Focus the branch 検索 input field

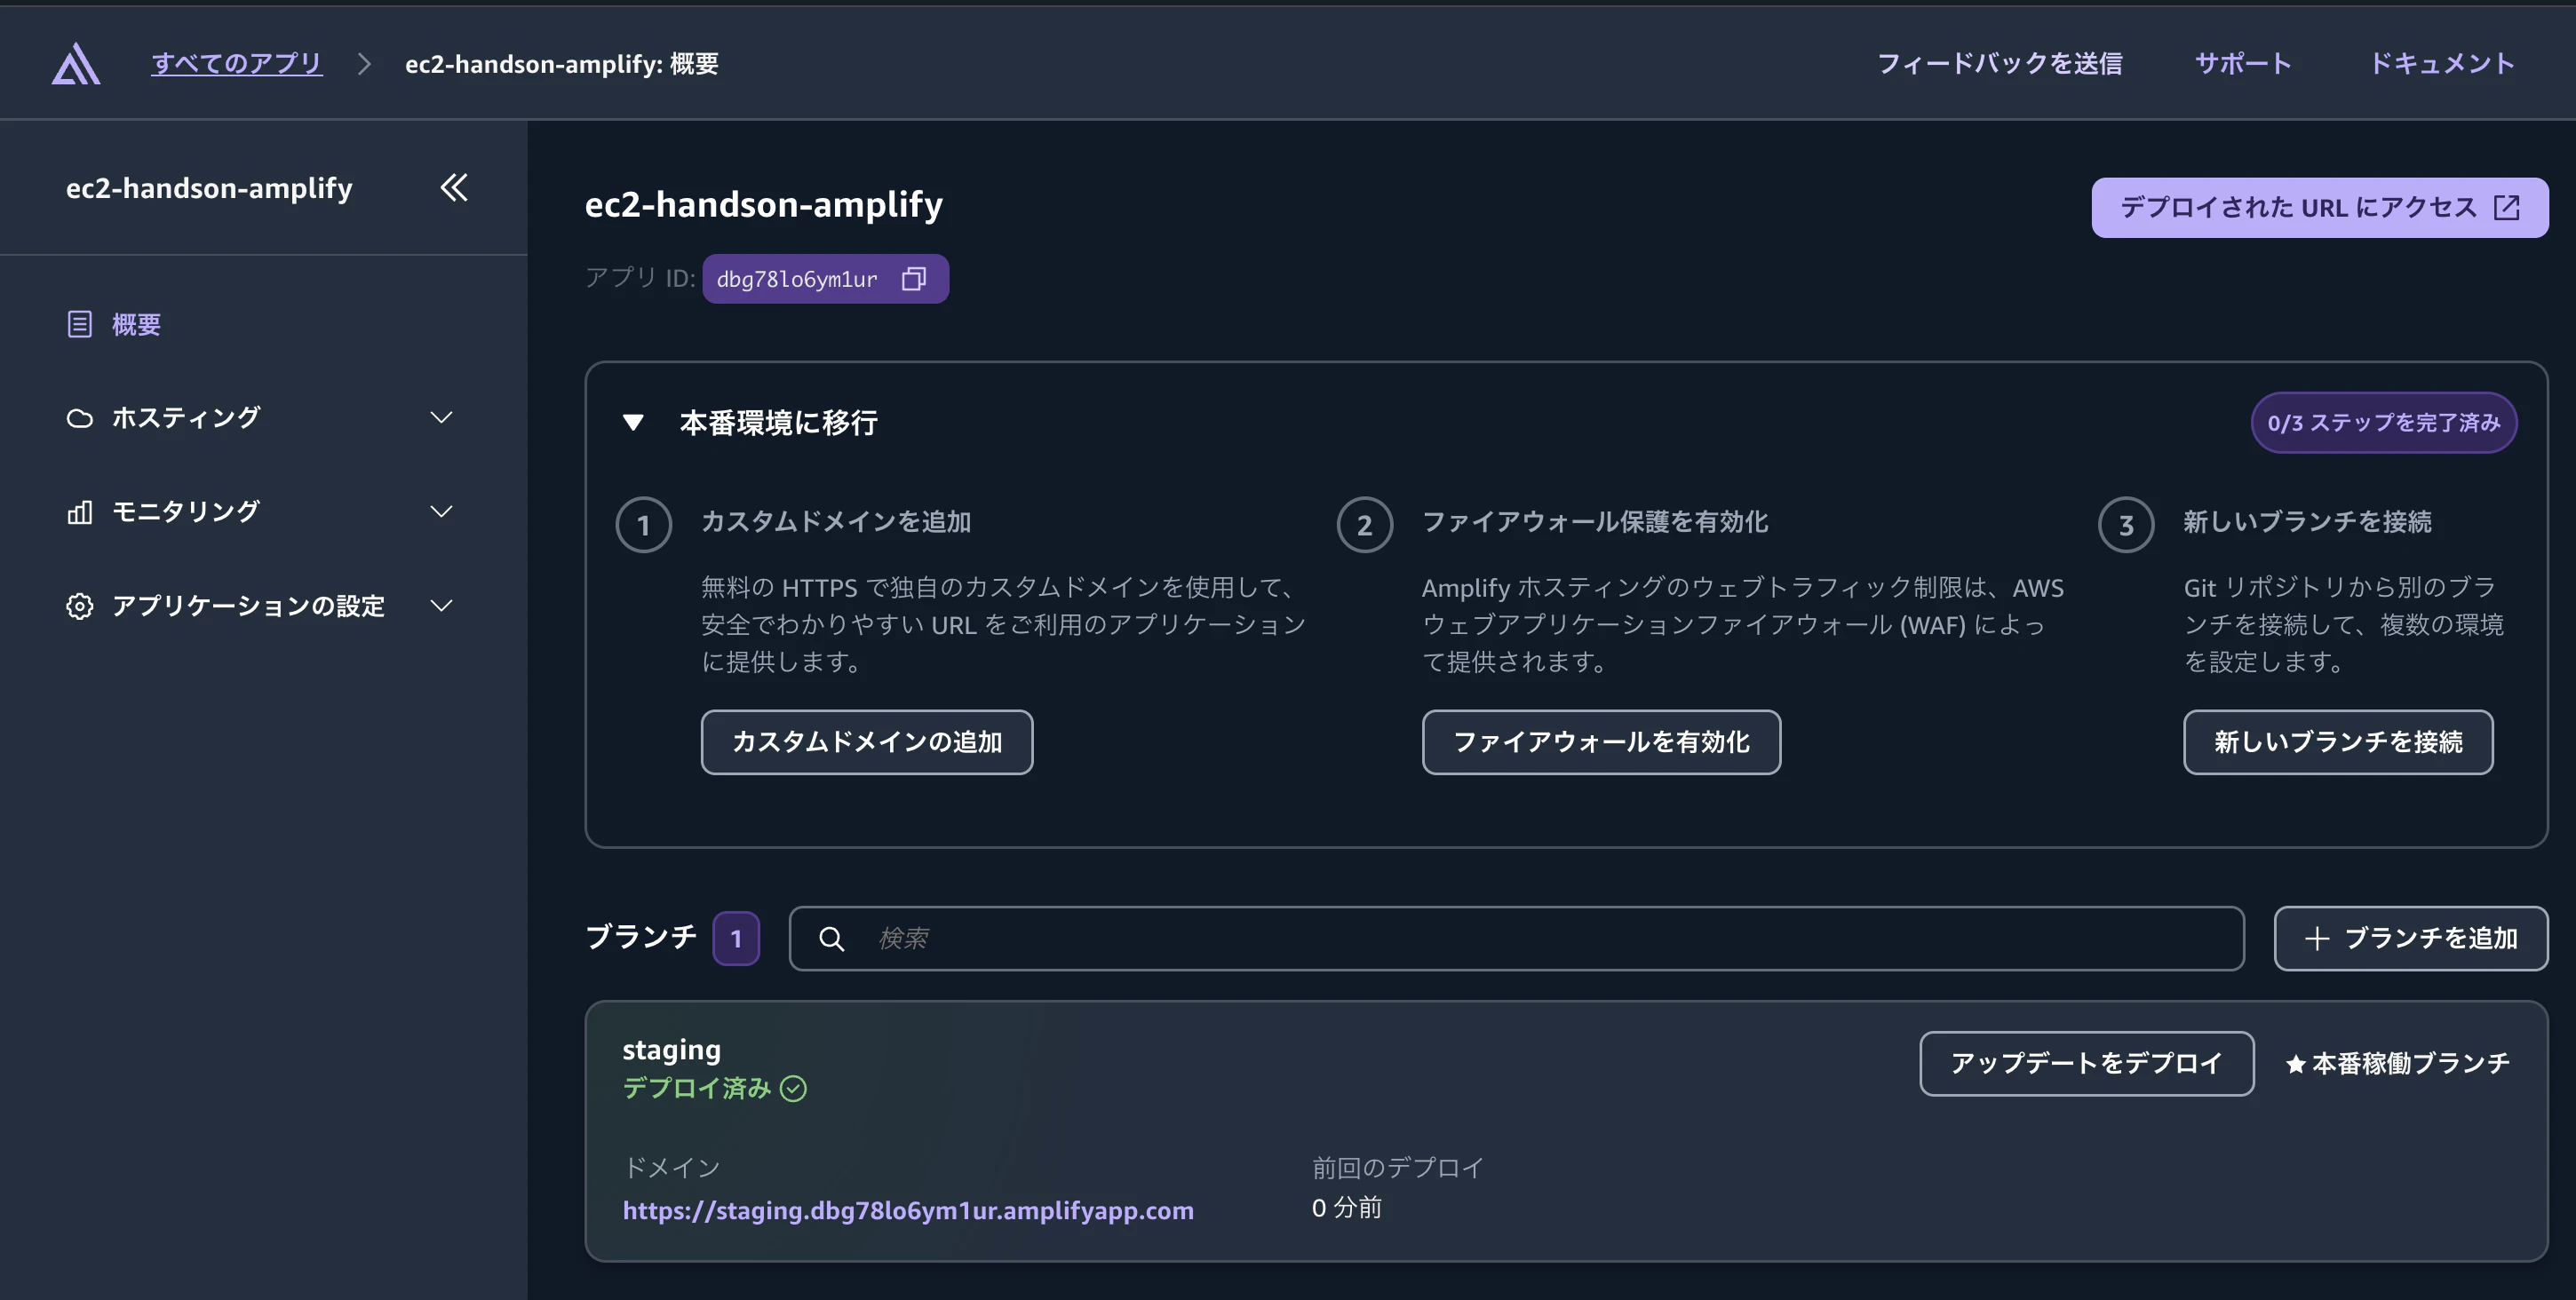(x=1517, y=938)
